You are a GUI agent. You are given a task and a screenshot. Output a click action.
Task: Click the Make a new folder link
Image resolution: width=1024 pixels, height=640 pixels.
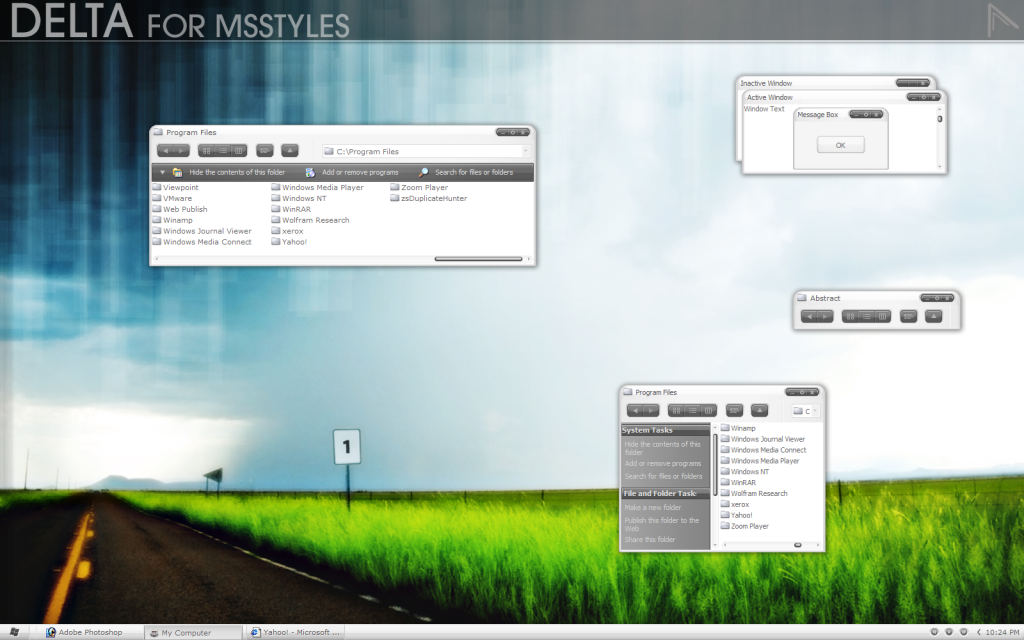[652, 507]
